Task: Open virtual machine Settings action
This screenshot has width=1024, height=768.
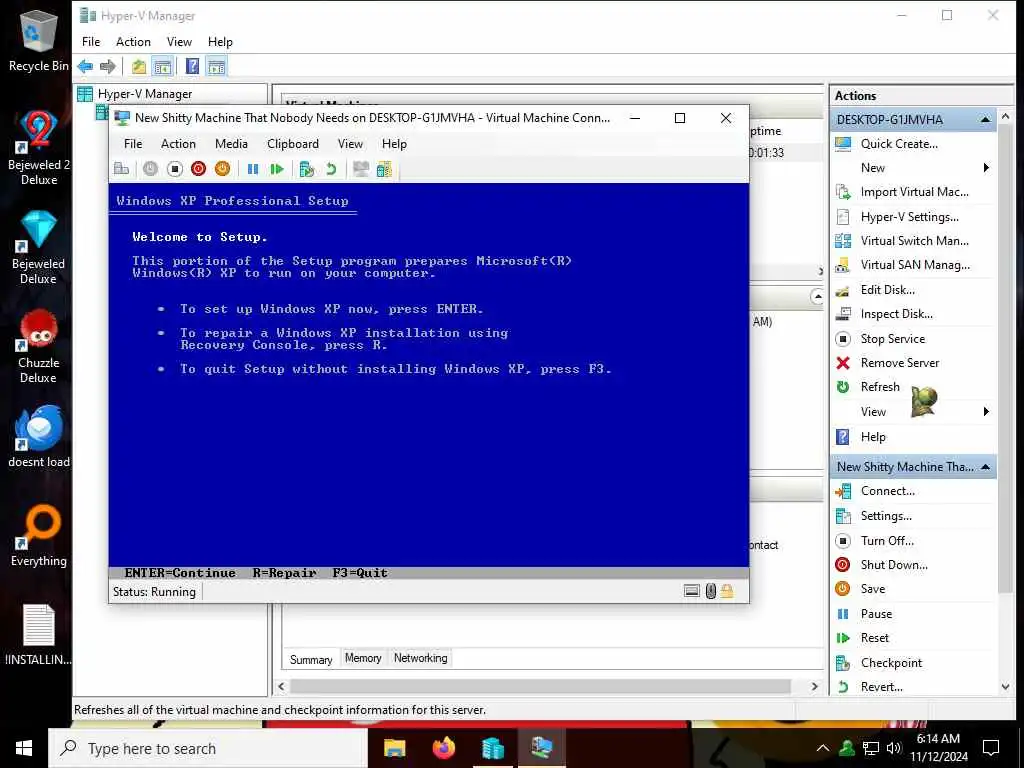Action: coord(886,516)
